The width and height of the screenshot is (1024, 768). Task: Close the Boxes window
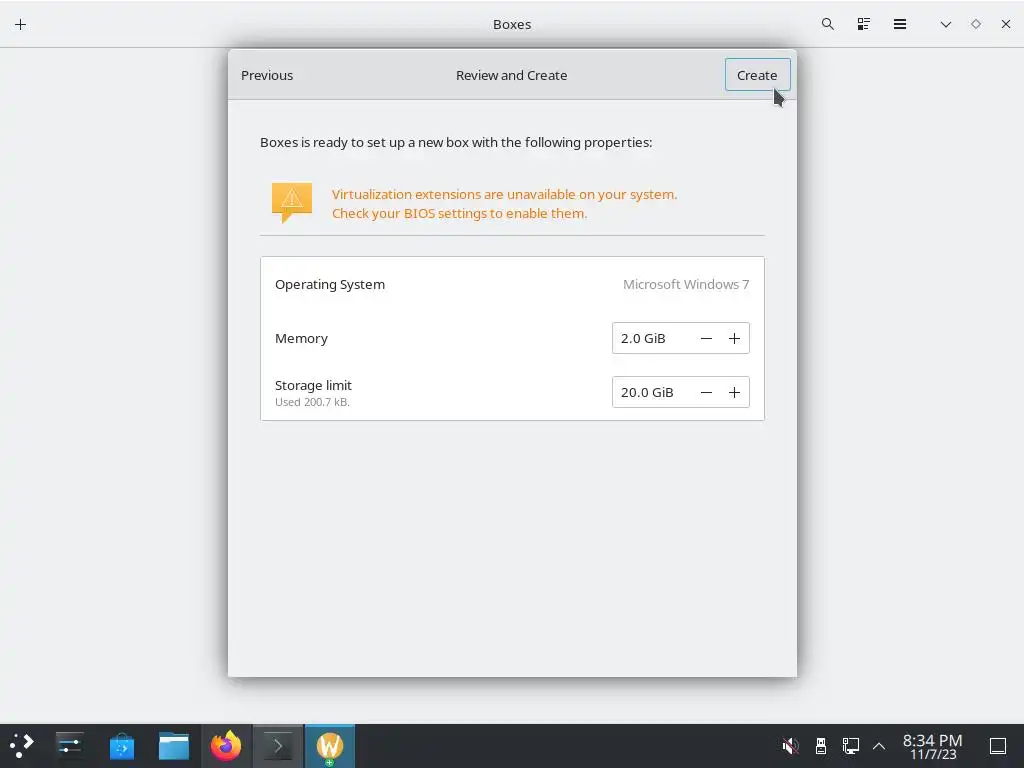tap(1006, 24)
